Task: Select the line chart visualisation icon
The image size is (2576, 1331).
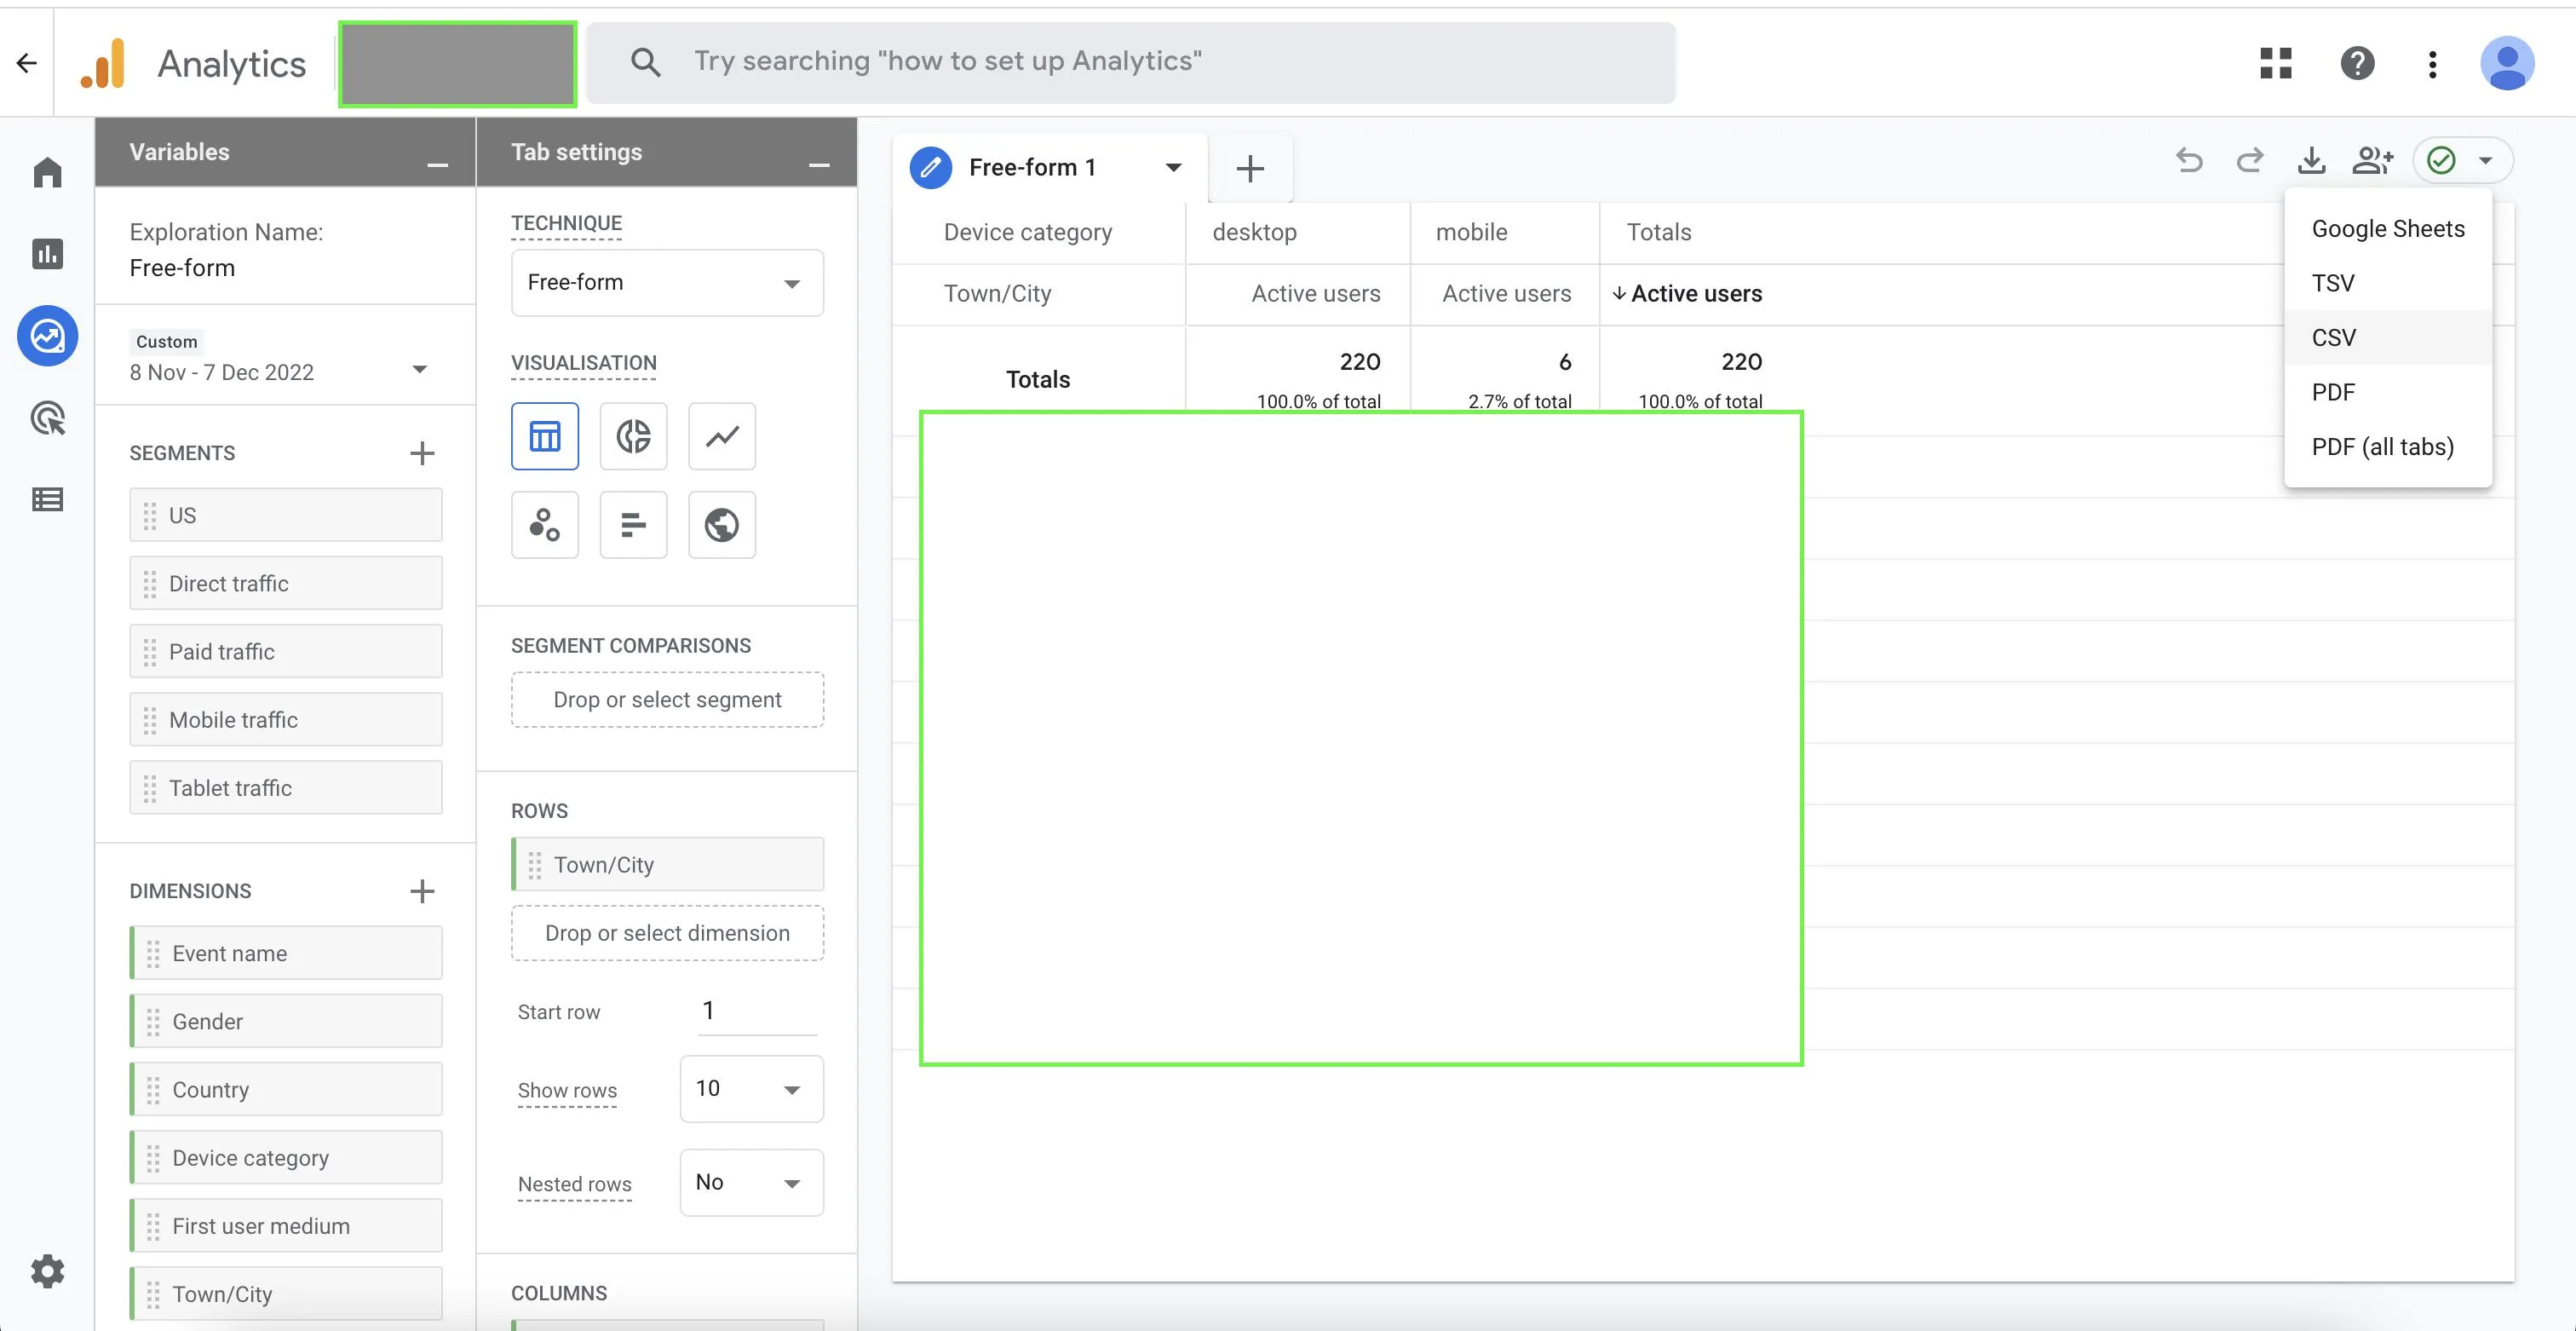Action: pos(722,436)
